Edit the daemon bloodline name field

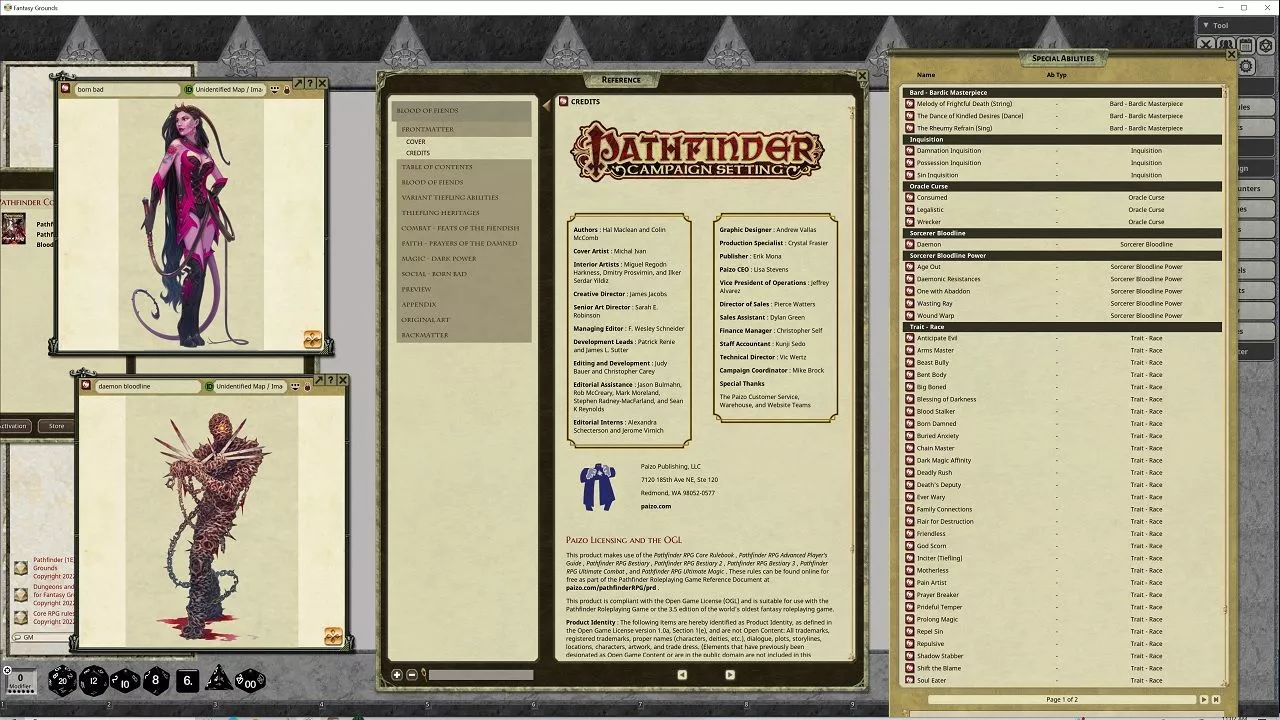click(x=148, y=386)
